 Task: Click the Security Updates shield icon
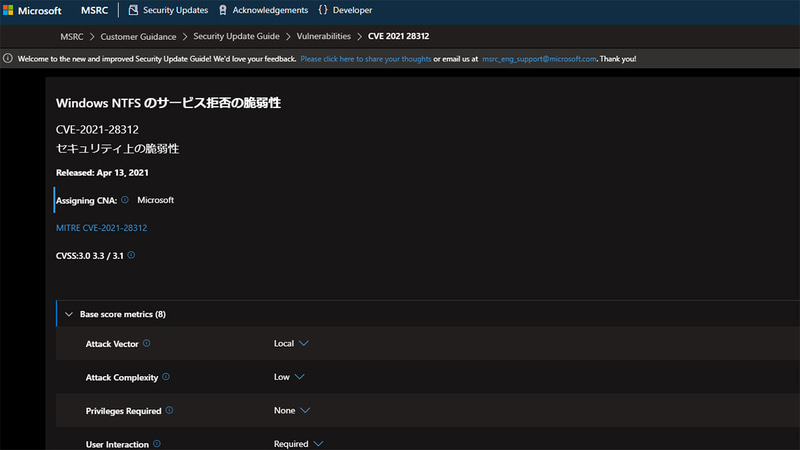(133, 10)
